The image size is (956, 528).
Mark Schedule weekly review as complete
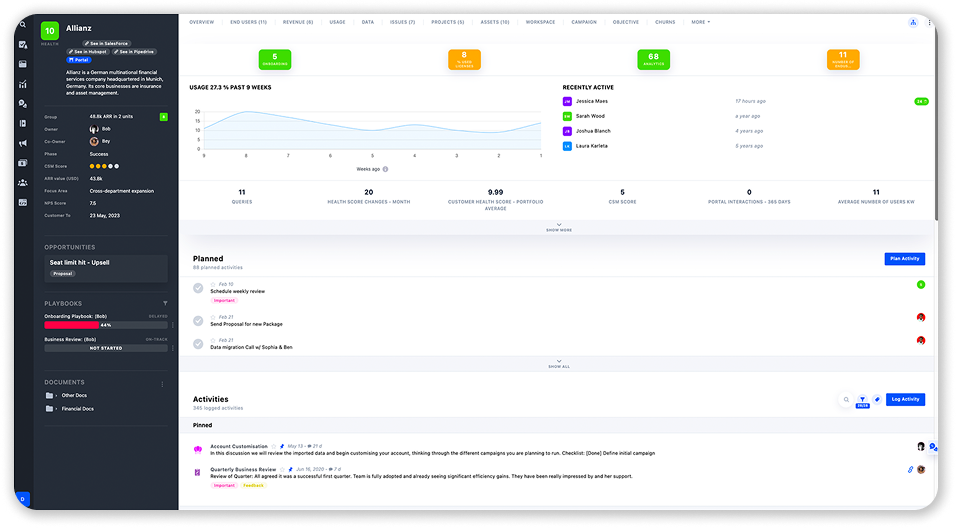tap(198, 288)
